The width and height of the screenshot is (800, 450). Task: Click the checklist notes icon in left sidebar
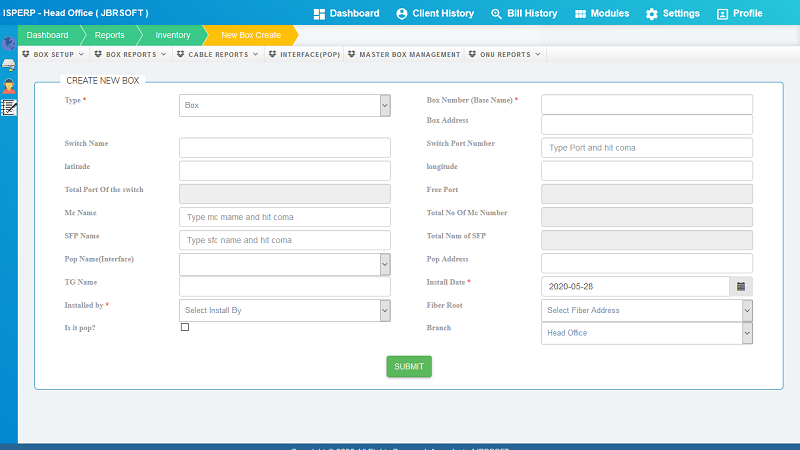click(9, 107)
